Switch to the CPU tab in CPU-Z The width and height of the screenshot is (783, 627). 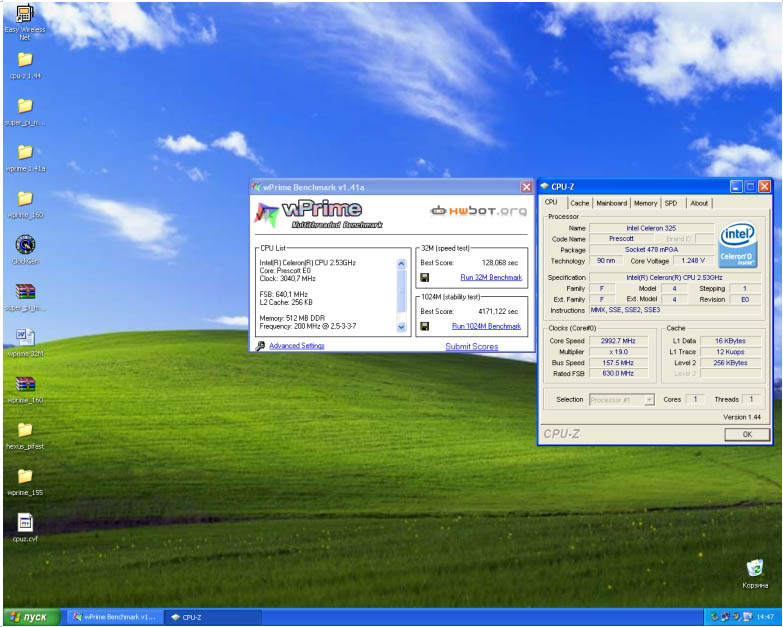coord(551,202)
